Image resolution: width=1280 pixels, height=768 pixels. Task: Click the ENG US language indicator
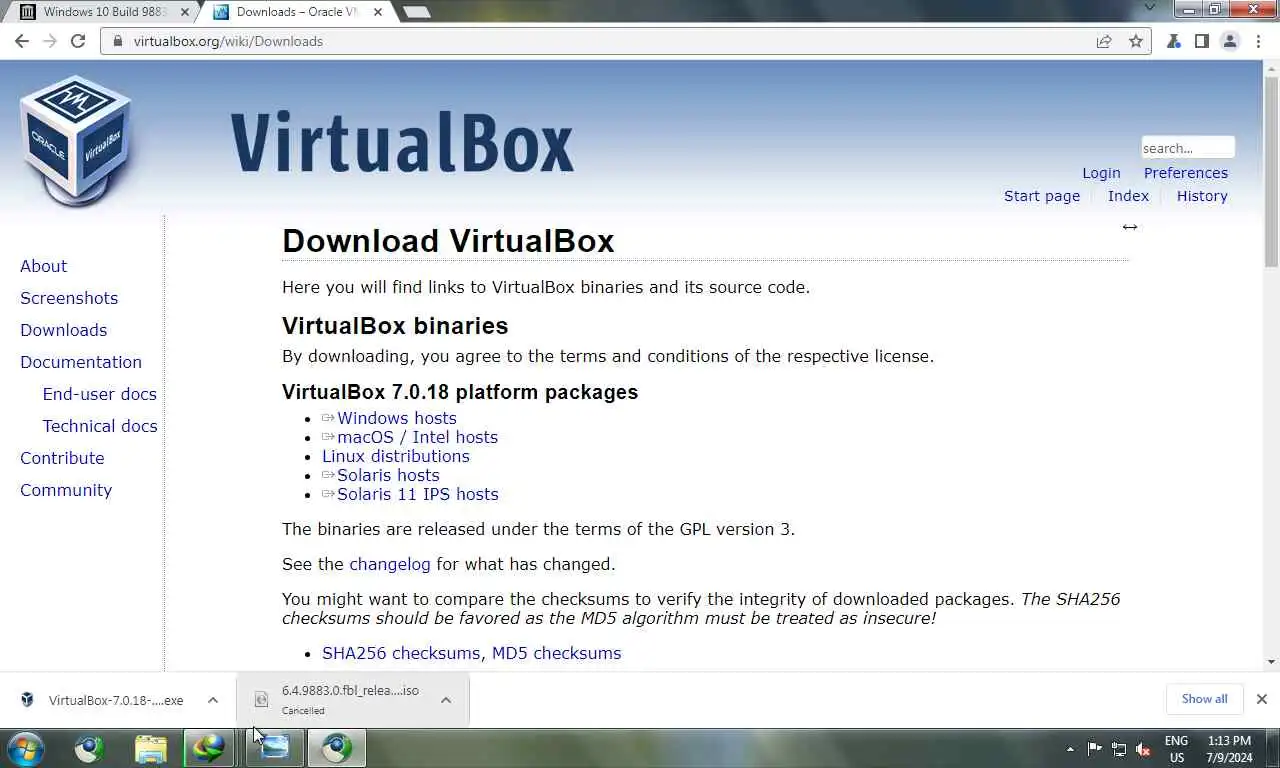[x=1176, y=749]
